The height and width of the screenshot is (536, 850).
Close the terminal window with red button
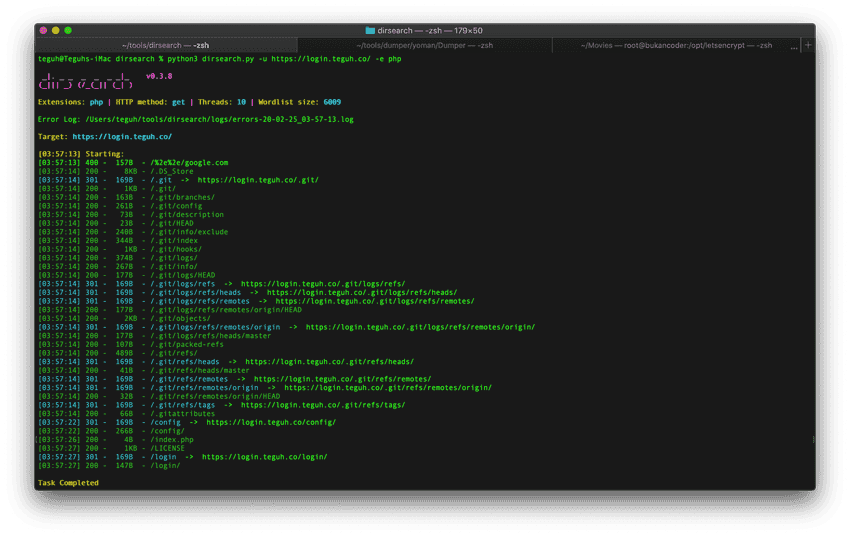44,31
